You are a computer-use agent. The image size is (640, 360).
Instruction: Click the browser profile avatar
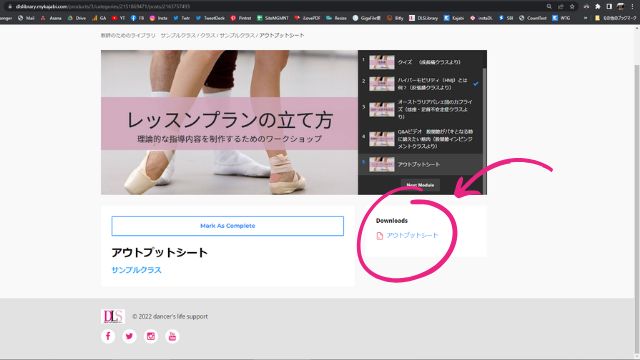(620, 7)
